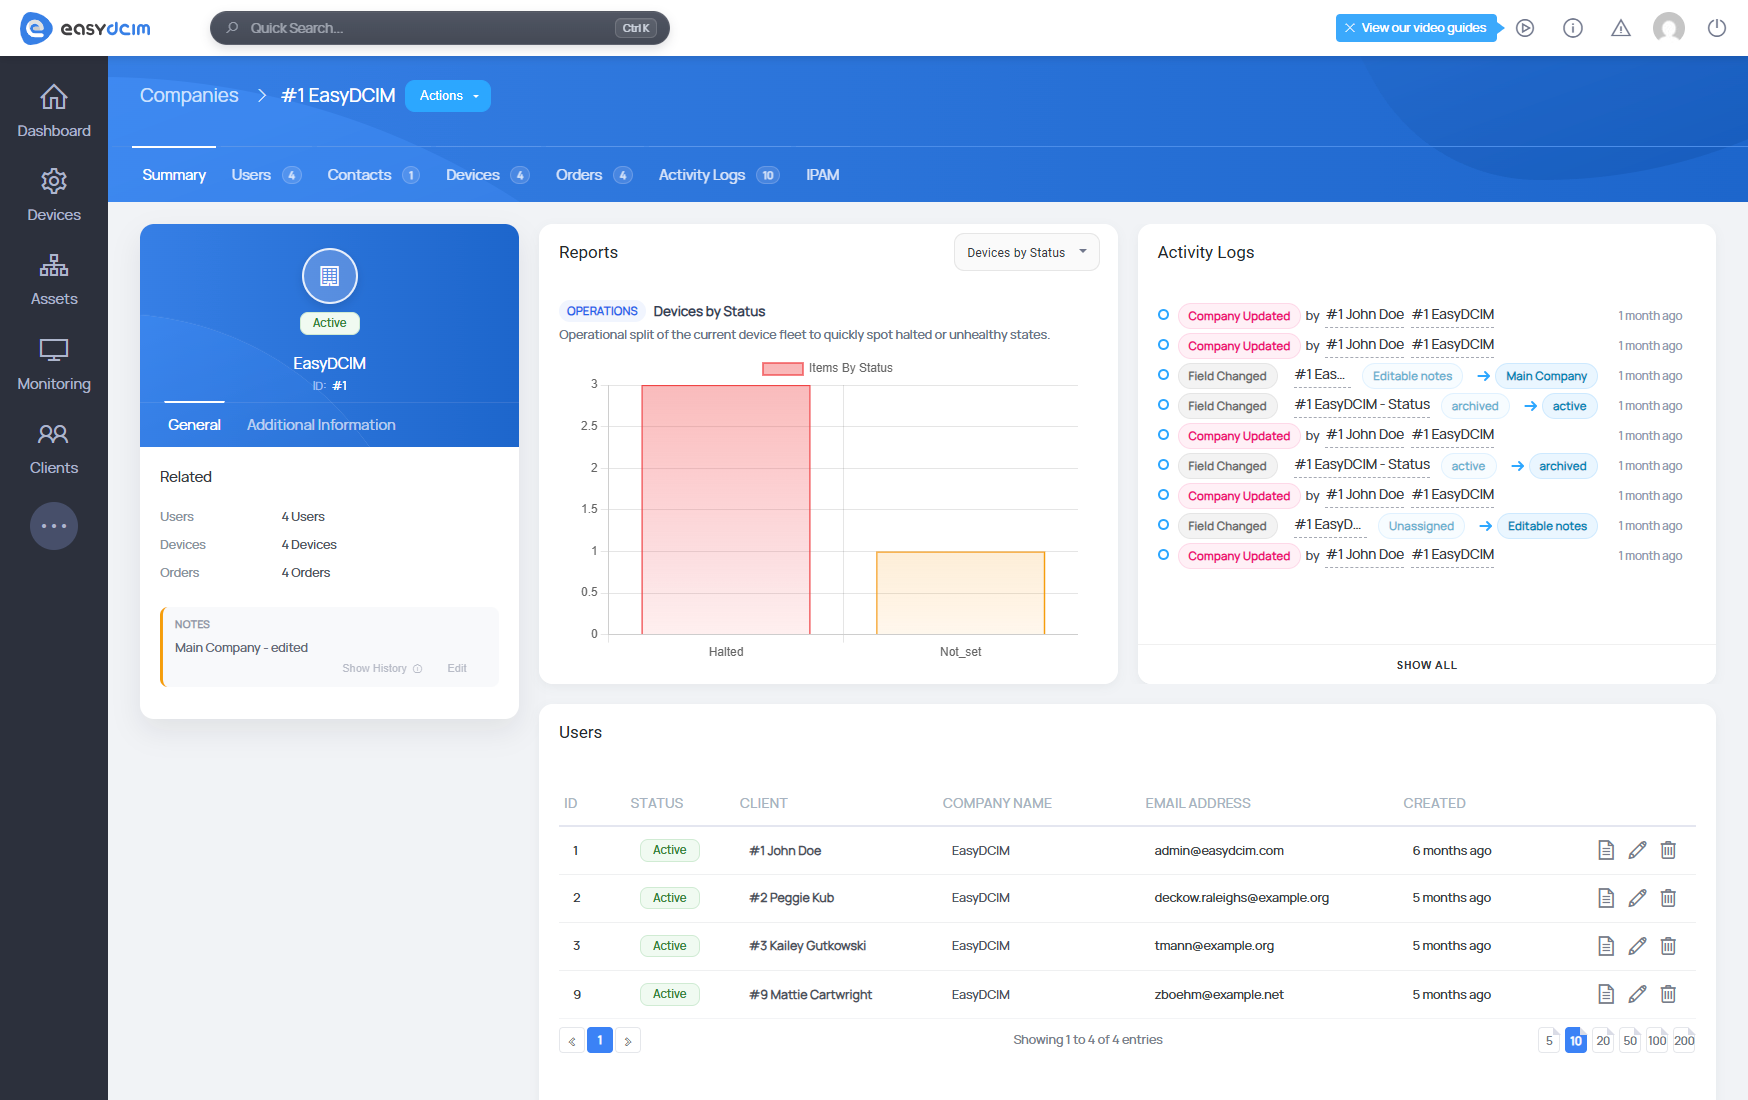Viewport: 1748px width, 1100px height.
Task: Click the Halted red chart bar
Action: 726,510
